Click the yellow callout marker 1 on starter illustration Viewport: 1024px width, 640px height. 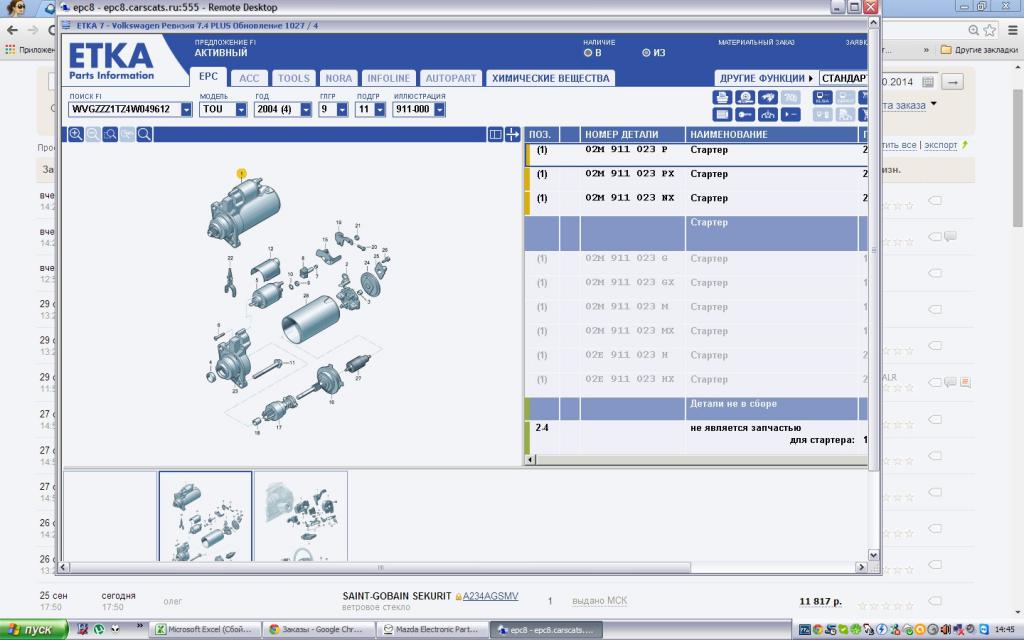241,174
